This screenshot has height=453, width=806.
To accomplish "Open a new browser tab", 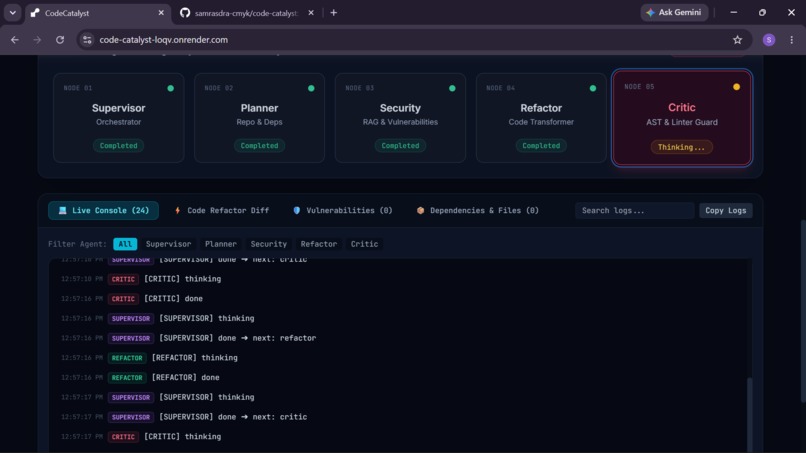I will (x=334, y=13).
